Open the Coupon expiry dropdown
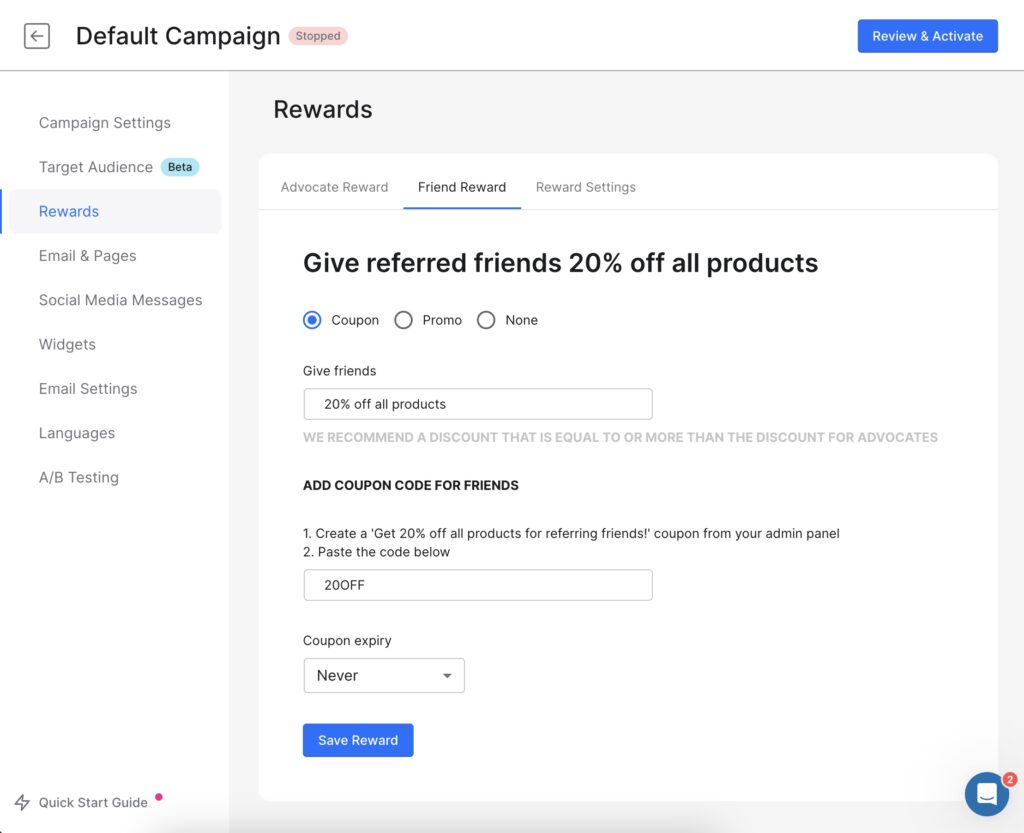The image size is (1024, 833). point(383,675)
